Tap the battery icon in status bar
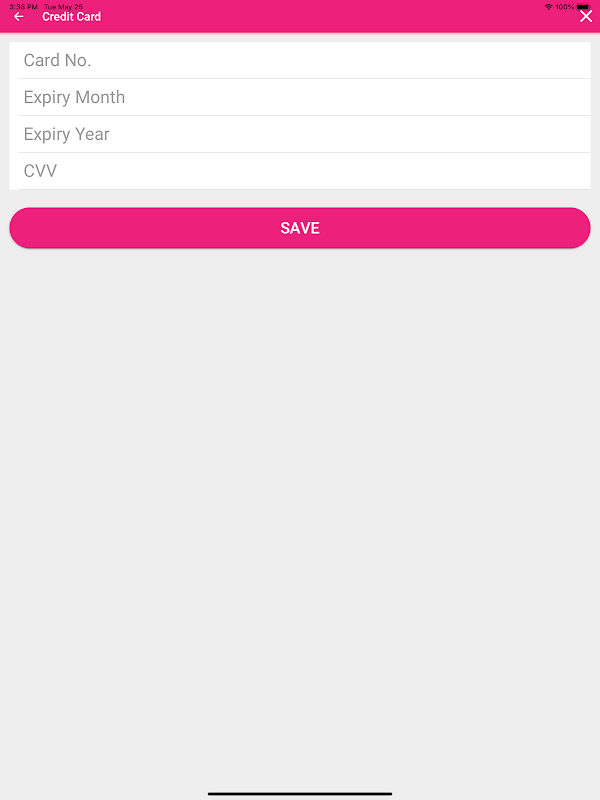600x800 pixels. pos(583,6)
